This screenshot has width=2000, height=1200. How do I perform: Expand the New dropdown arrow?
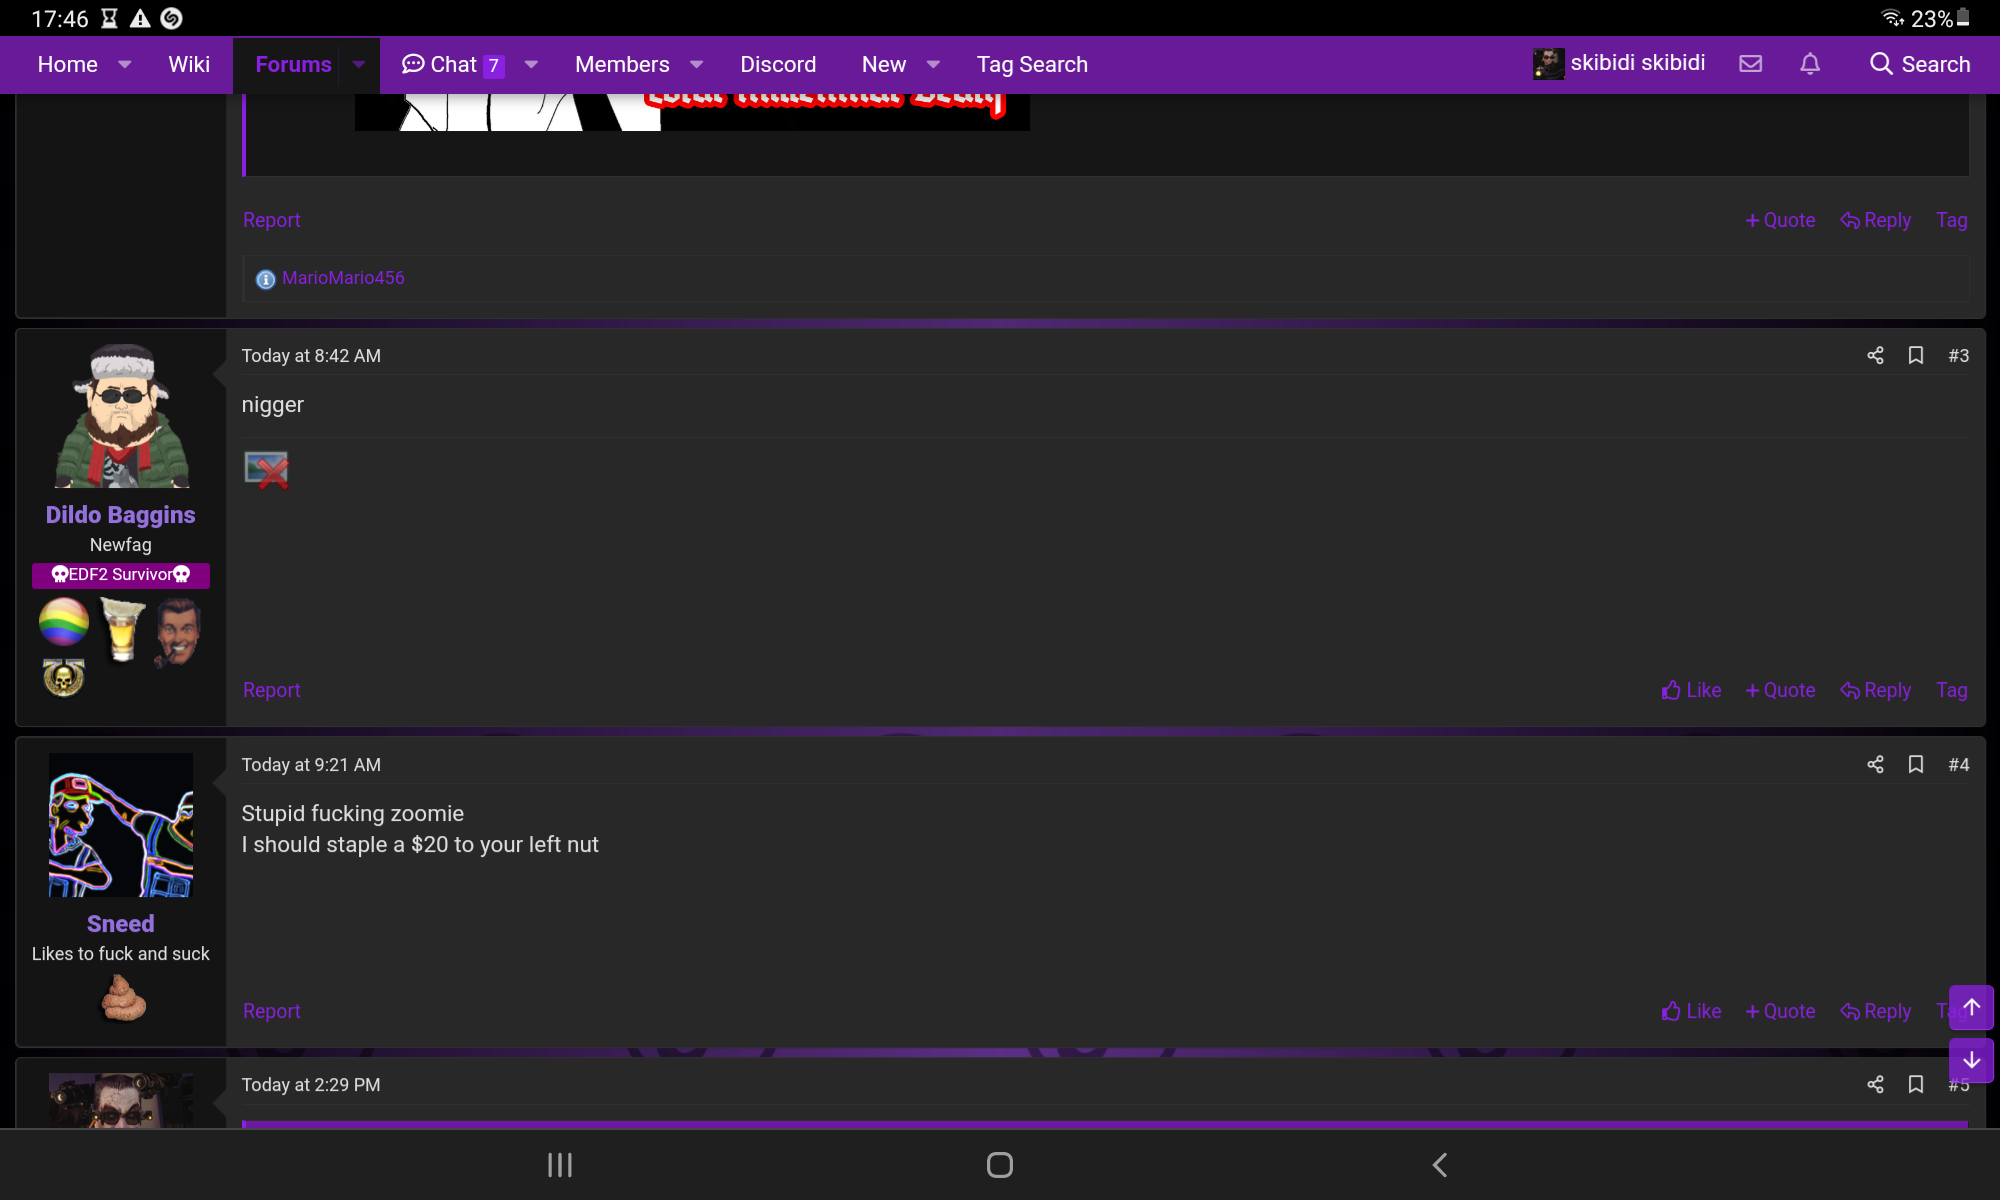coord(933,64)
